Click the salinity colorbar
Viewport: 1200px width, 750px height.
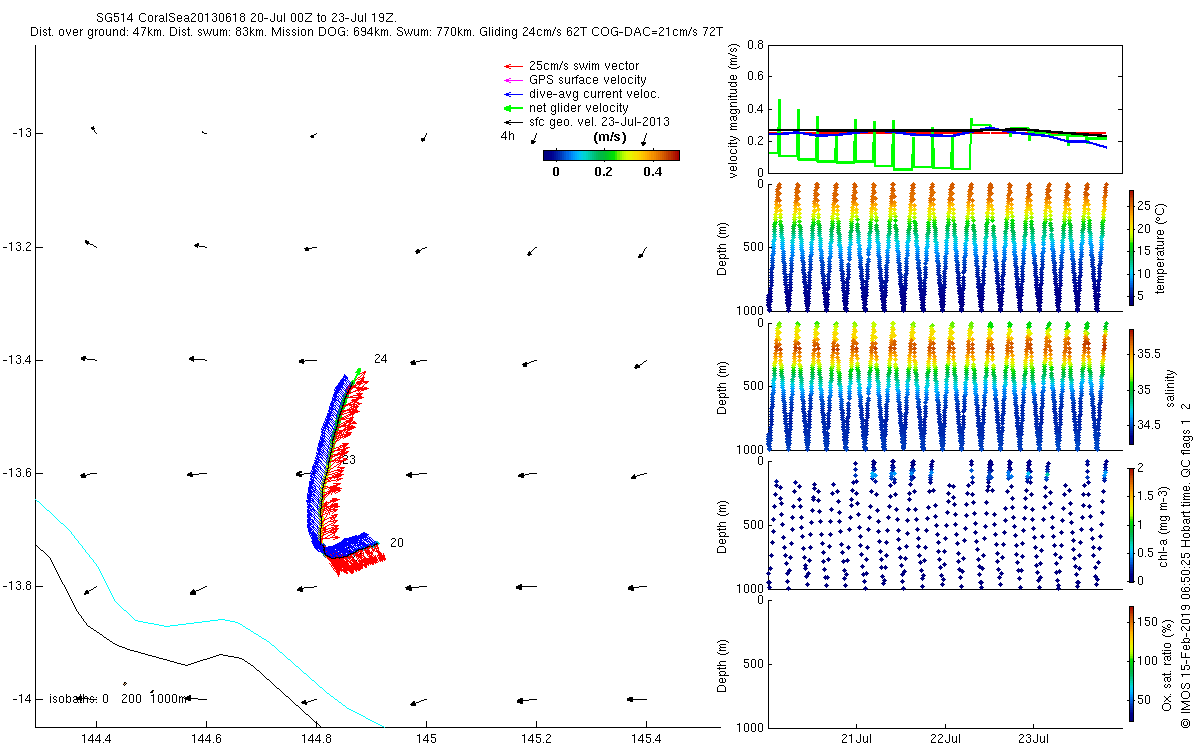click(x=1131, y=388)
